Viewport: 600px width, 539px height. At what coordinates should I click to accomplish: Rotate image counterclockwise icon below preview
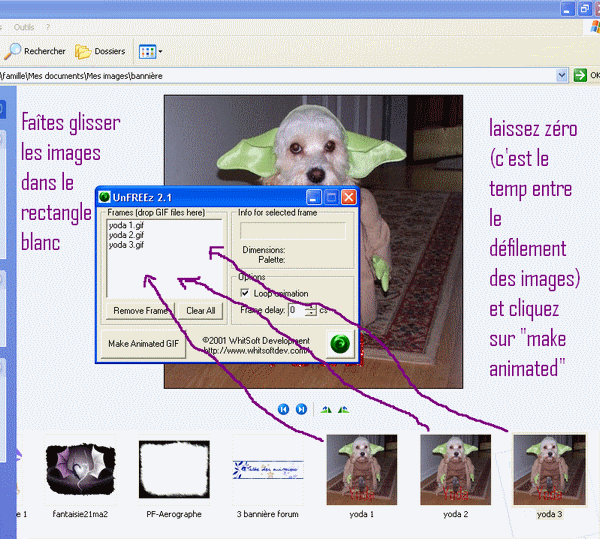343,410
